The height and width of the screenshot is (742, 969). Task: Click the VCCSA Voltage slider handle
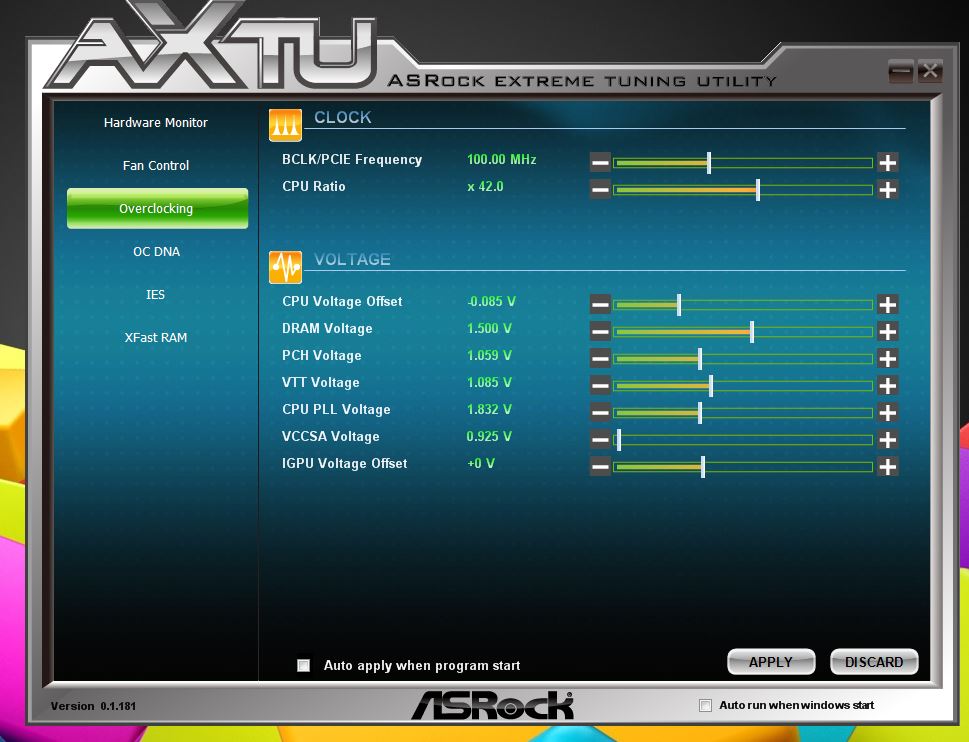point(619,439)
